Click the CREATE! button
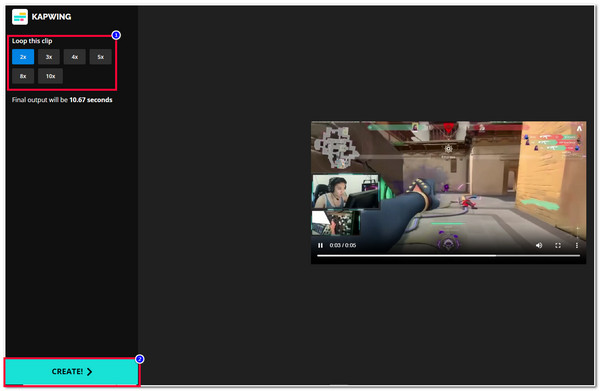Screen dimensions: 600x391 click(x=72, y=371)
